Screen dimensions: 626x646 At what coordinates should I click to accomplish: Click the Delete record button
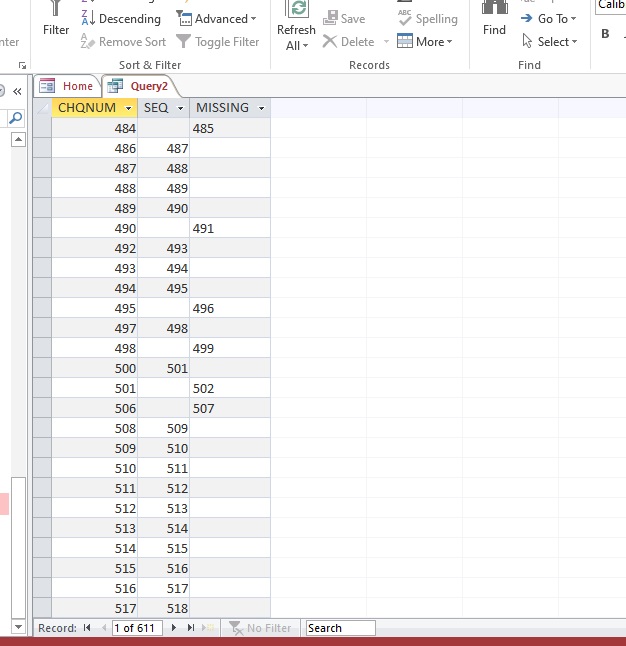click(x=349, y=42)
